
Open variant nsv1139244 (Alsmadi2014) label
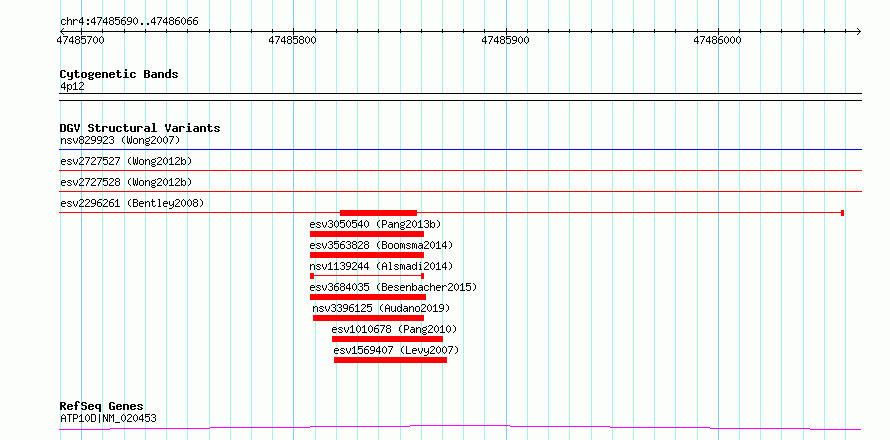tap(381, 266)
